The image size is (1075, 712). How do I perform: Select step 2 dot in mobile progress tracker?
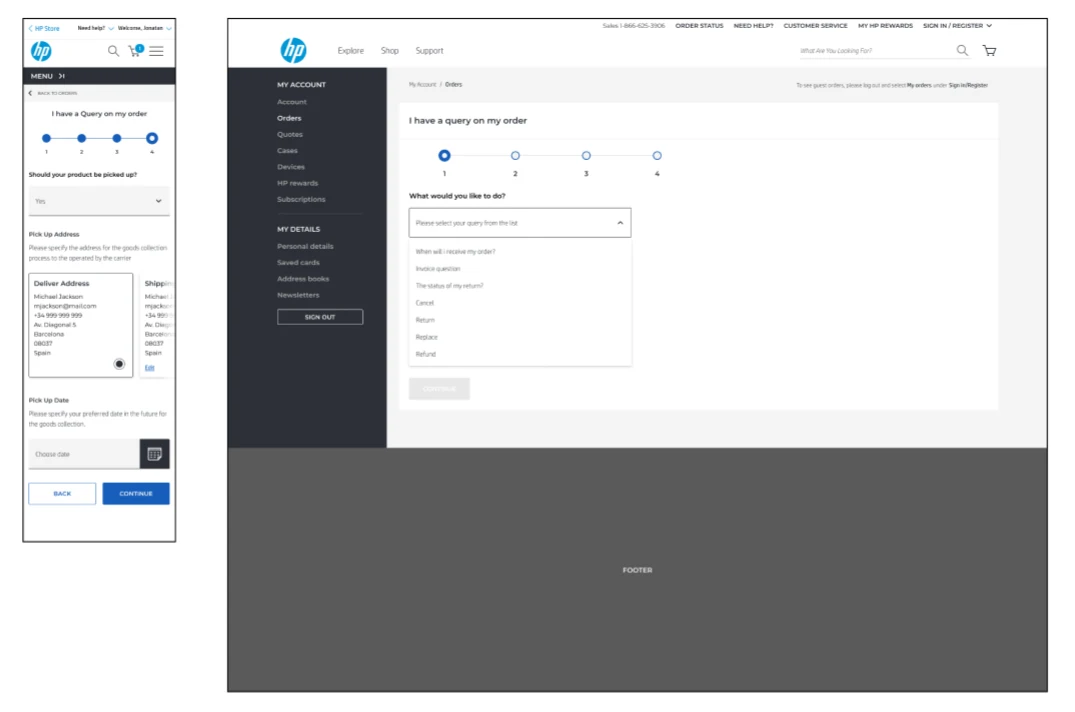pos(82,138)
